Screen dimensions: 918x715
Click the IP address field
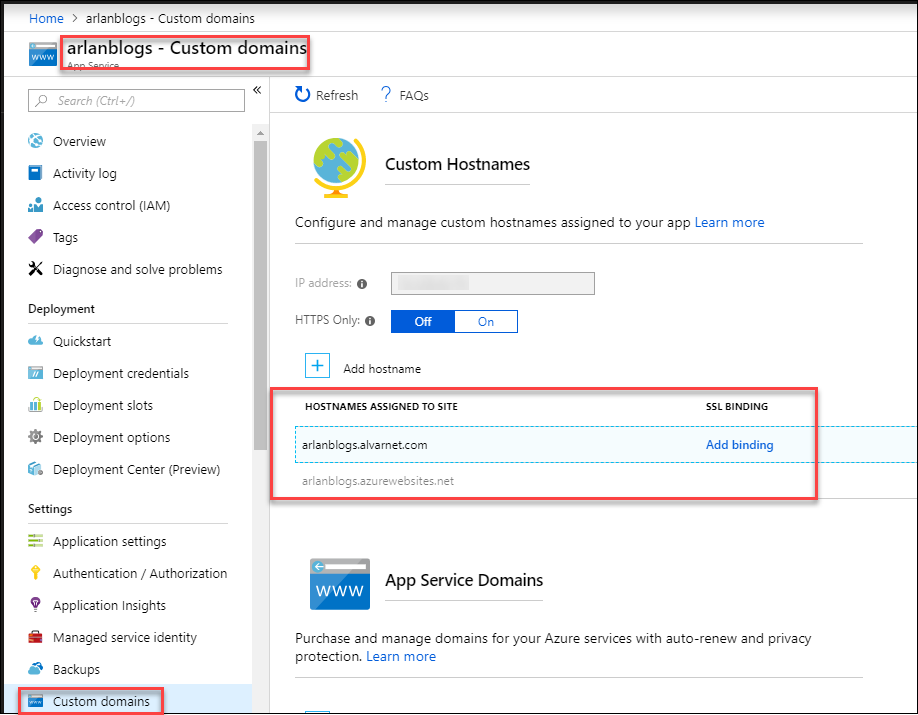[493, 283]
